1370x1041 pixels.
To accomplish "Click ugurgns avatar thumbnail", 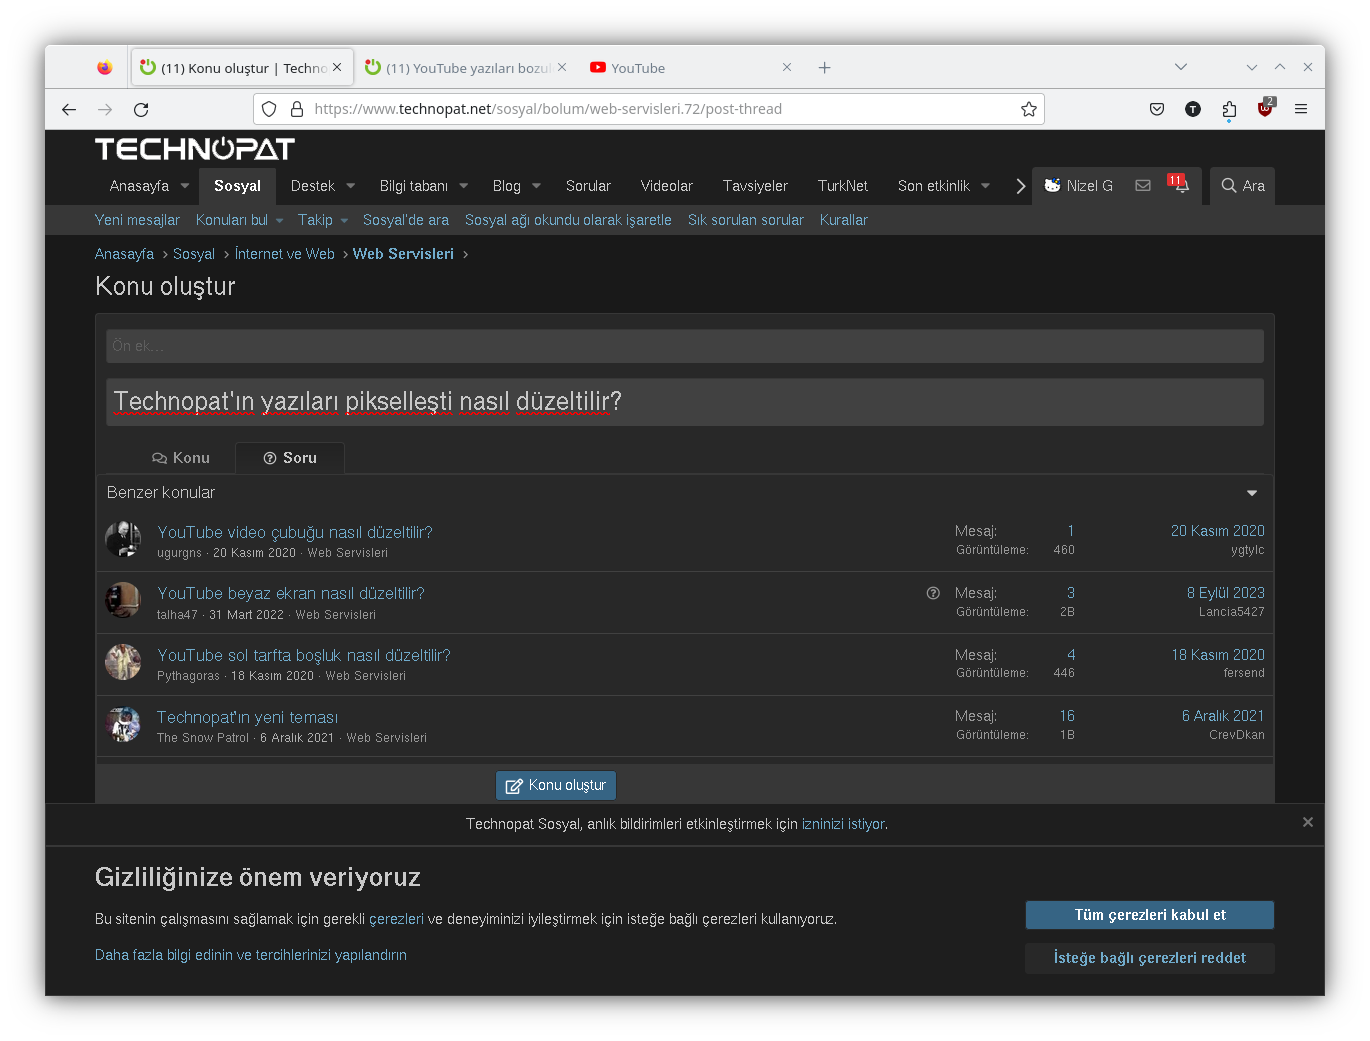I will click(x=123, y=539).
